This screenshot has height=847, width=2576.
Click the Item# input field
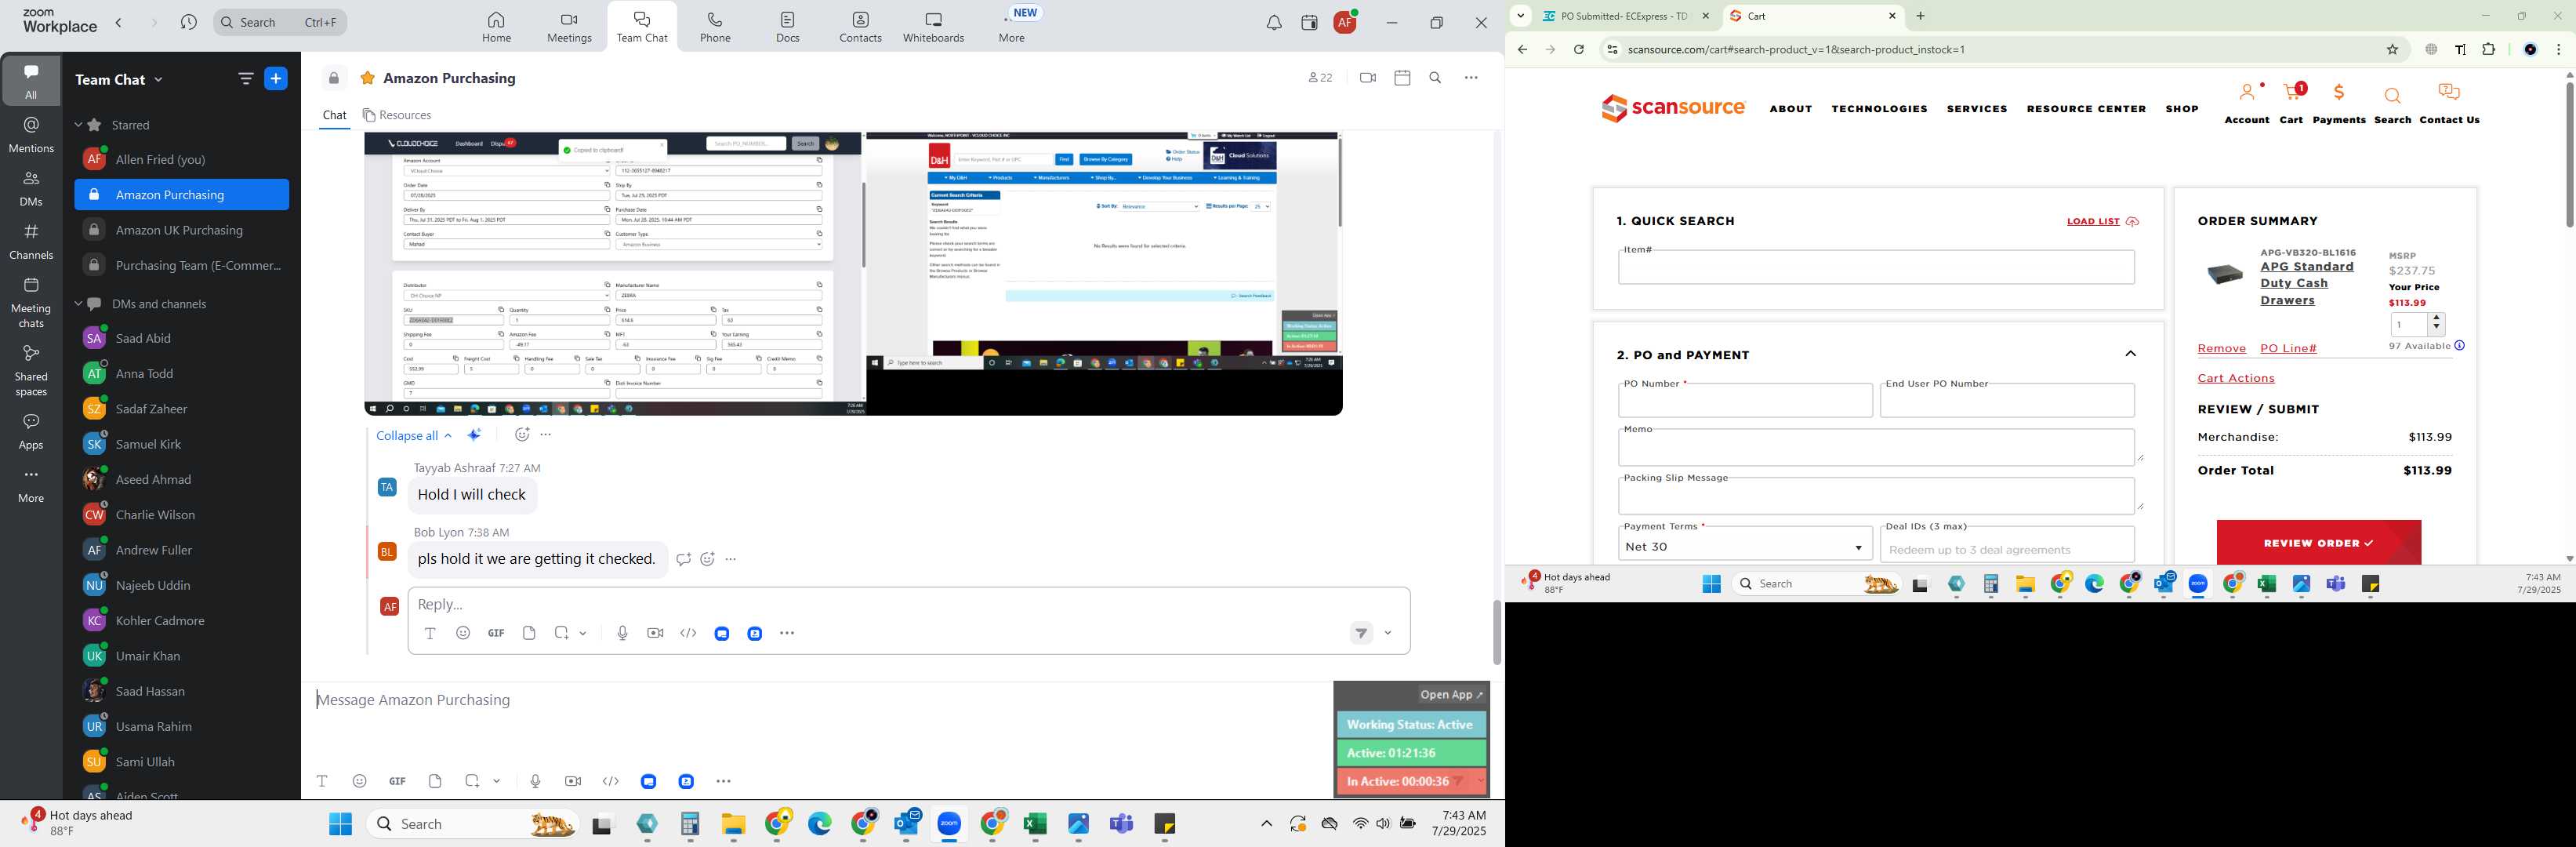1876,267
